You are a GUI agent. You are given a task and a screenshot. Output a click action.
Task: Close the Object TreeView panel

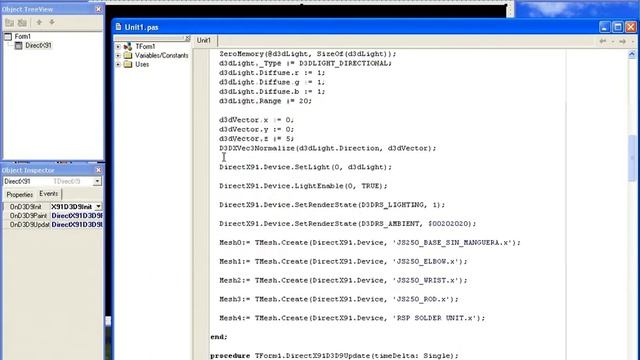pos(98,9)
